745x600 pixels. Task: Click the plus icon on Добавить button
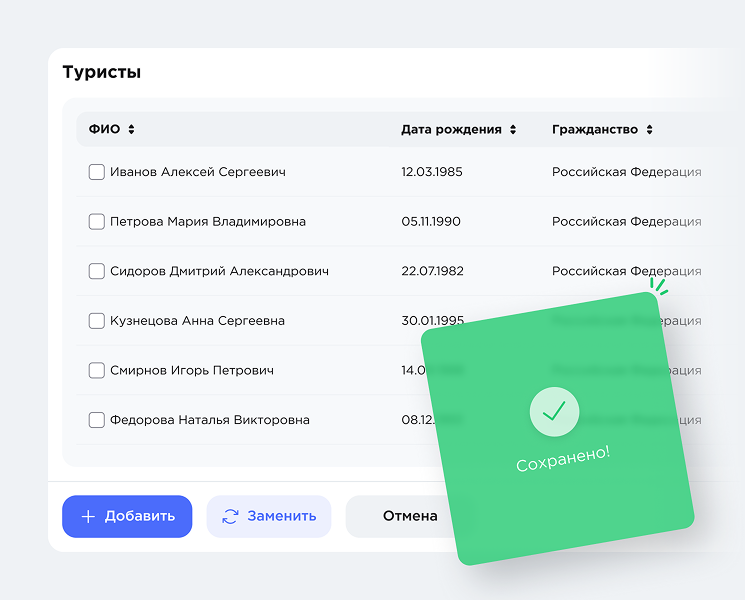(88, 517)
